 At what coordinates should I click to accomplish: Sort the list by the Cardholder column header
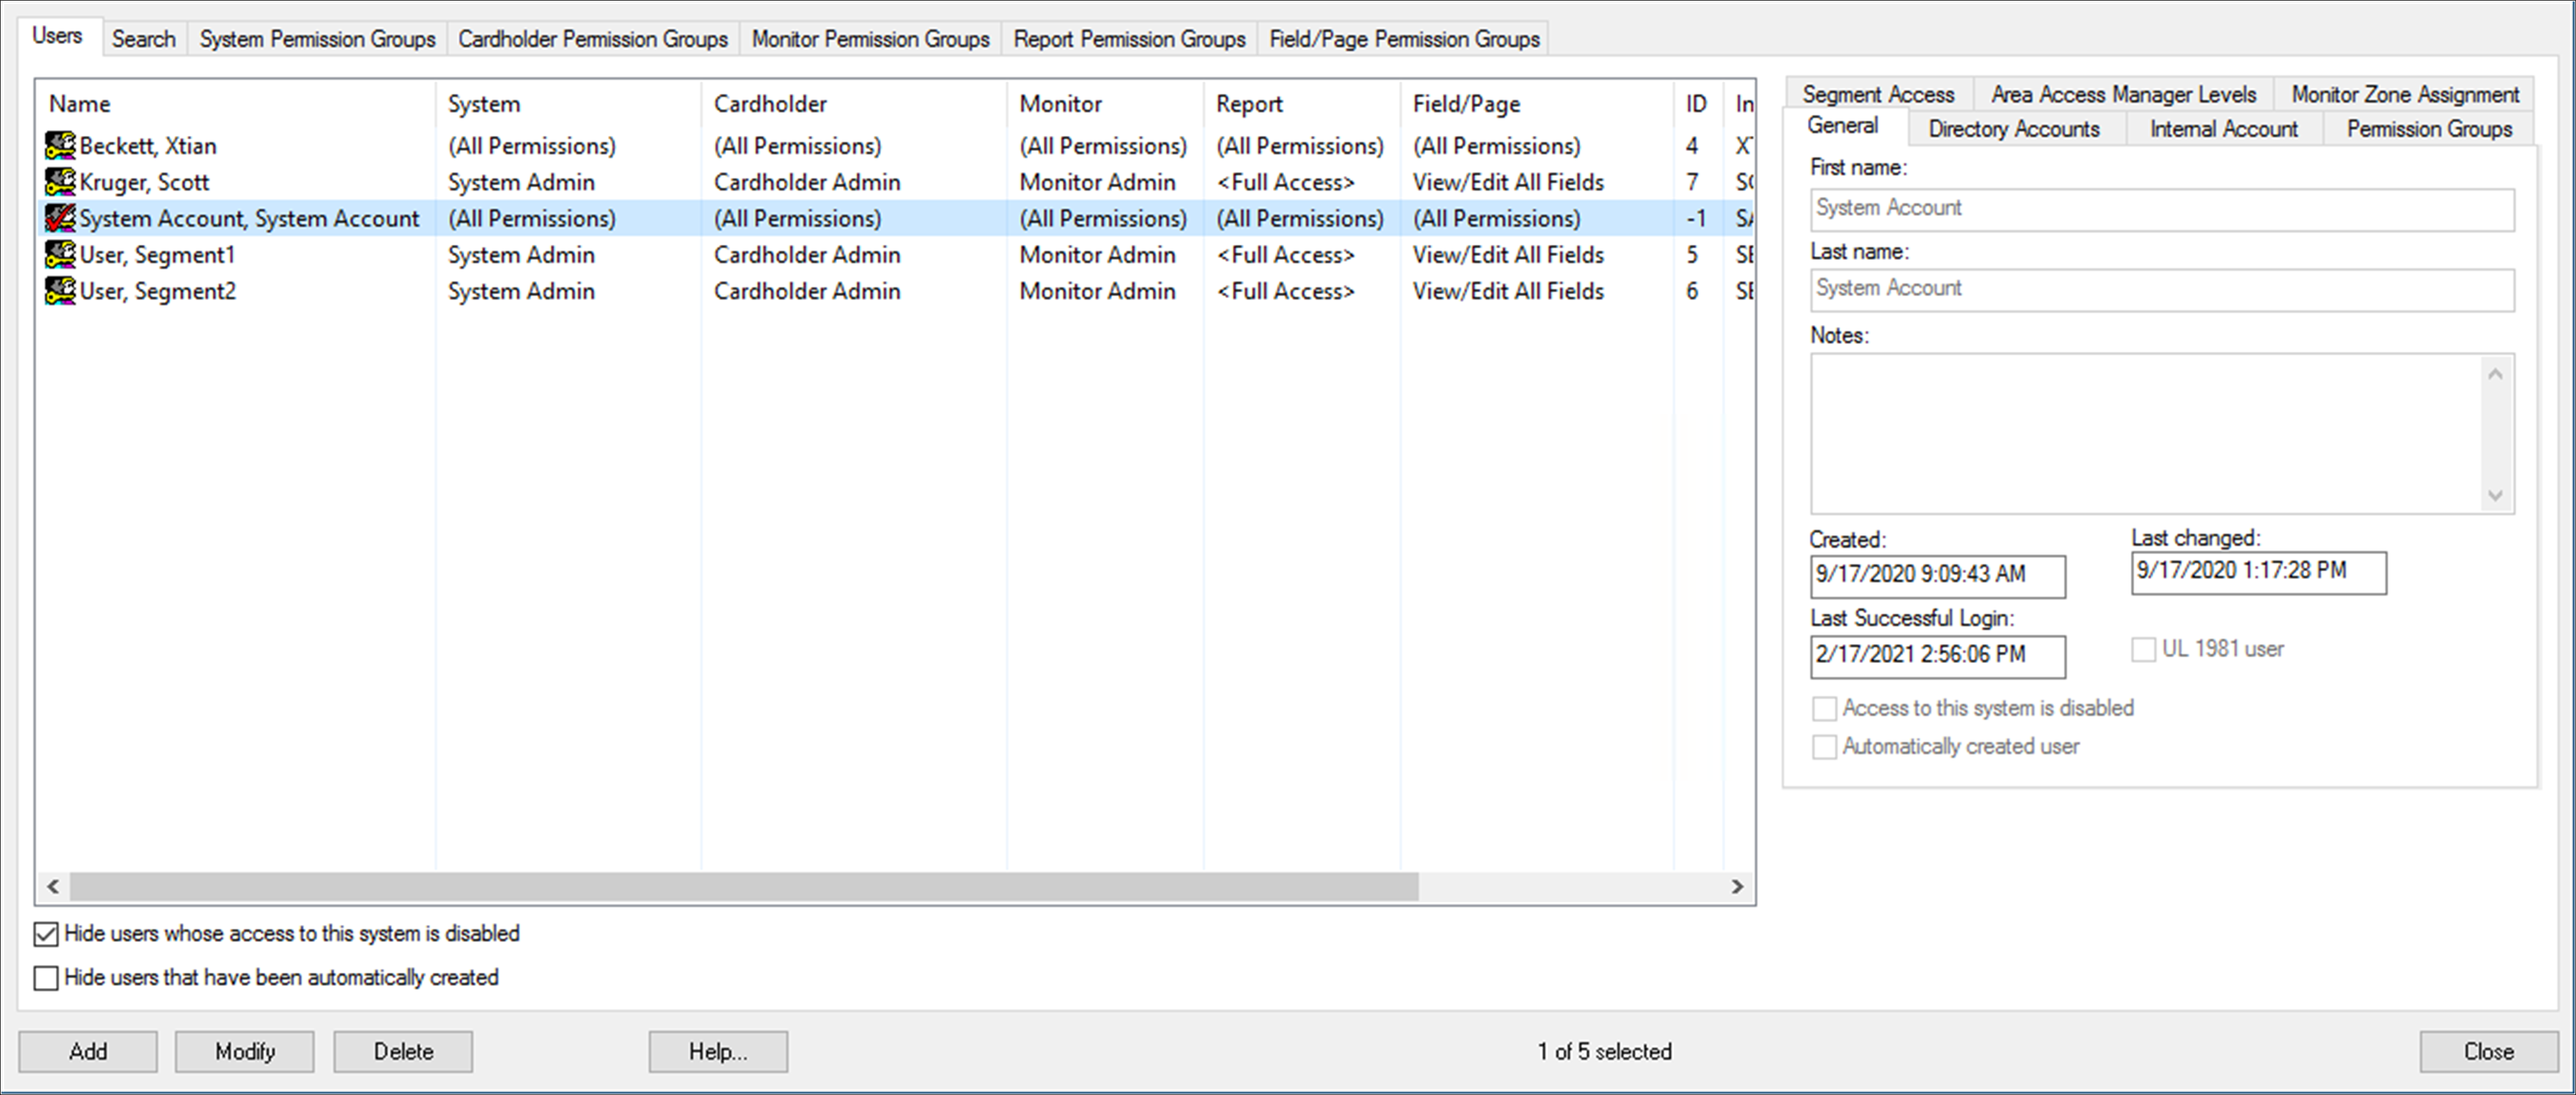pyautogui.click(x=770, y=104)
